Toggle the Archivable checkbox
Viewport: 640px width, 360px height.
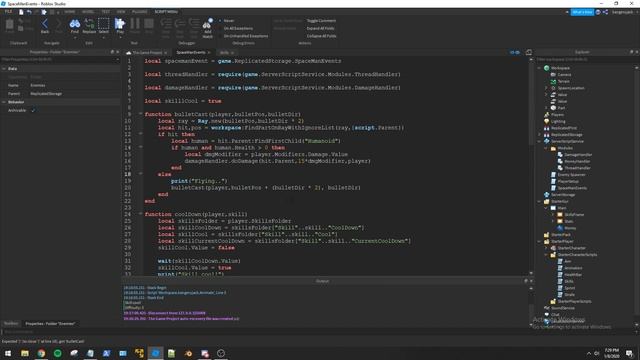(x=33, y=110)
